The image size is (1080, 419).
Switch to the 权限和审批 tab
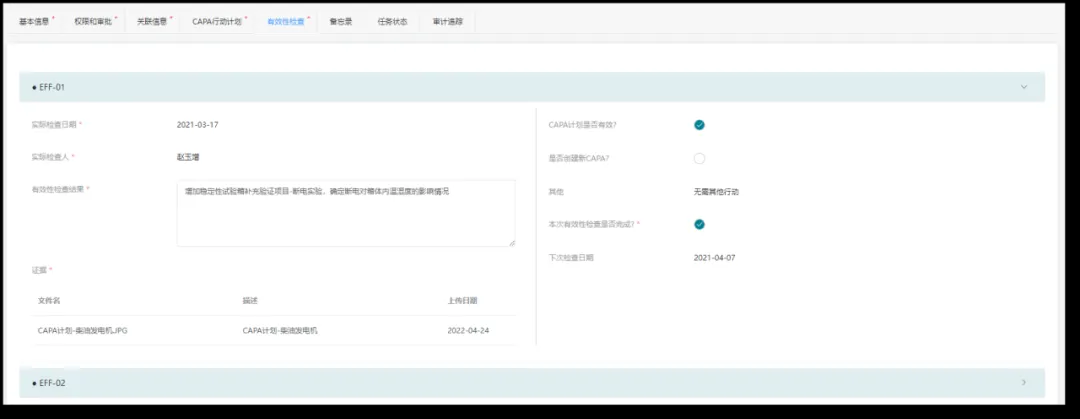[91, 21]
